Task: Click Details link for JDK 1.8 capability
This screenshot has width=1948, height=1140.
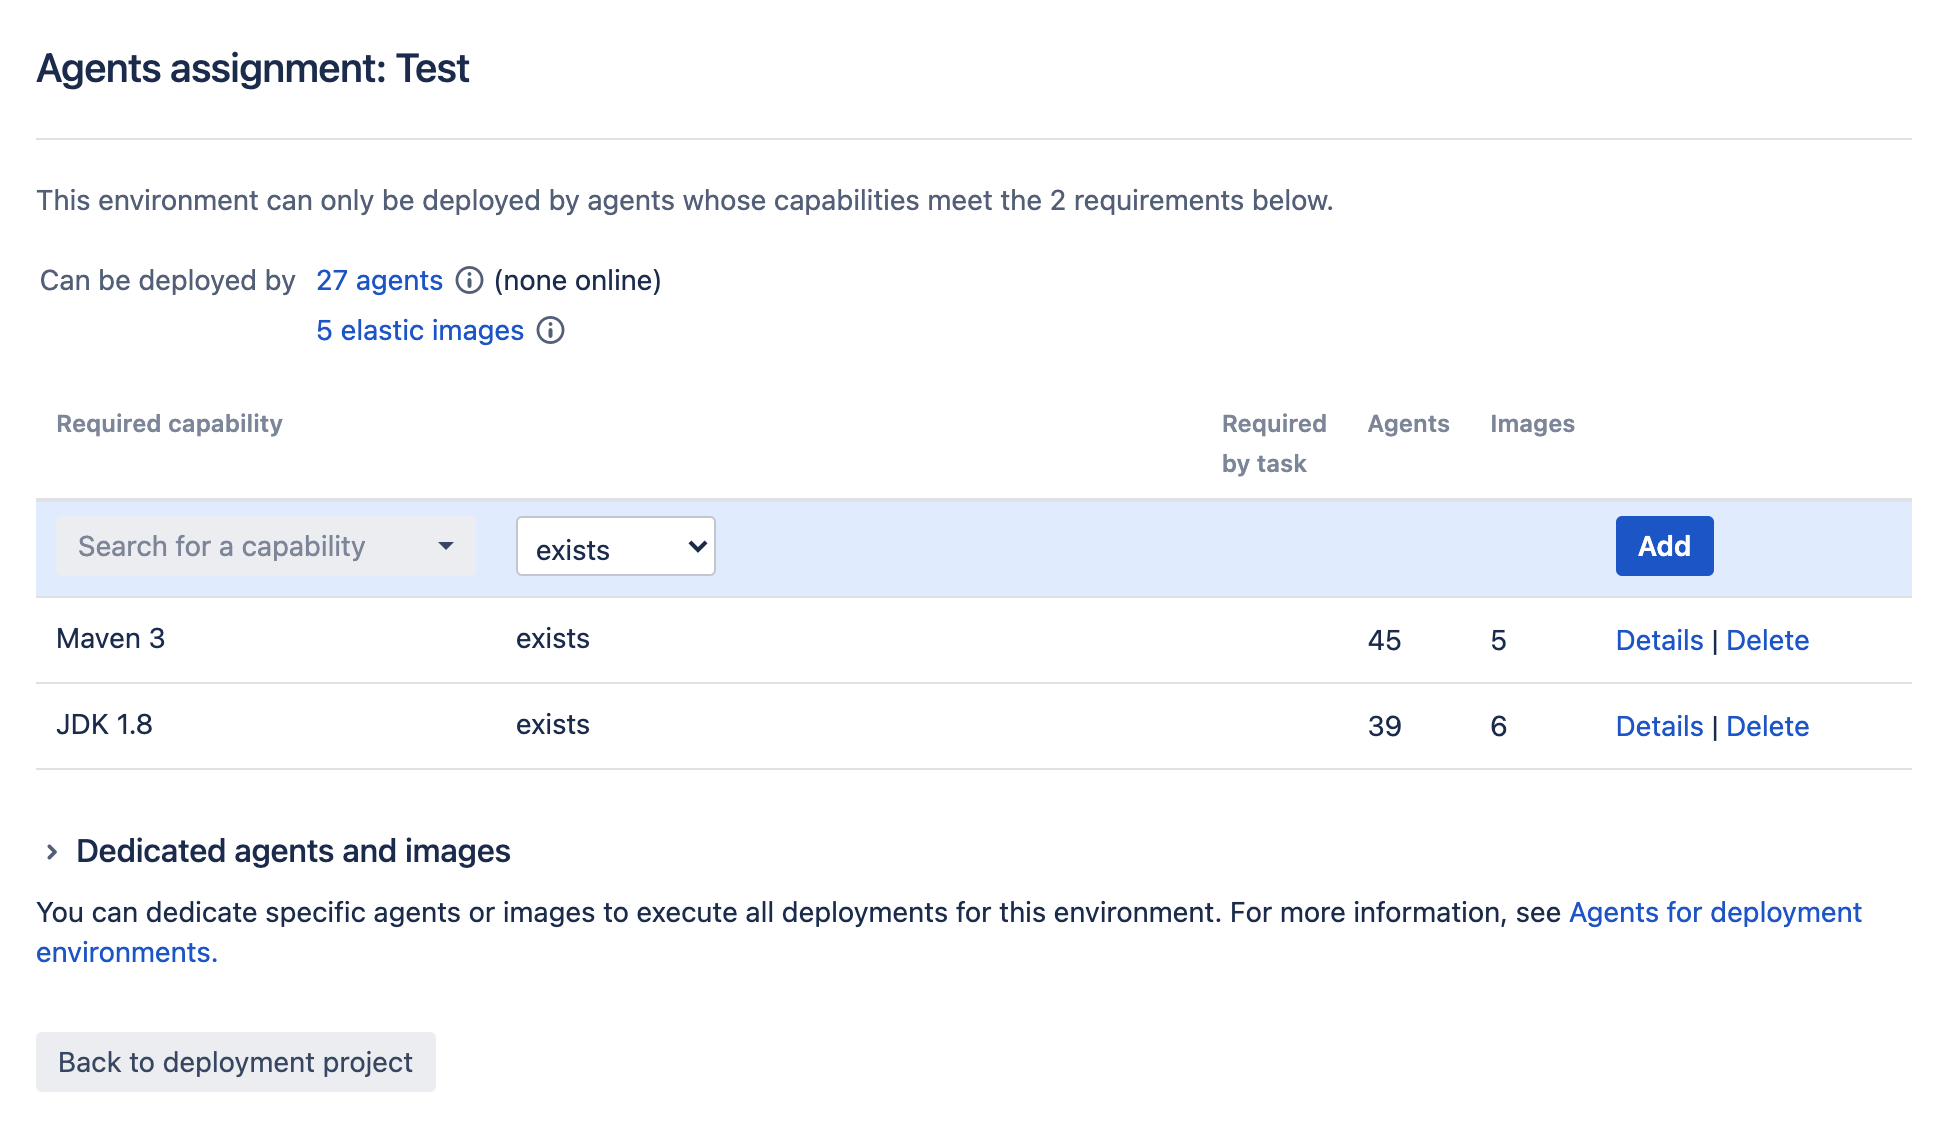Action: pos(1660,725)
